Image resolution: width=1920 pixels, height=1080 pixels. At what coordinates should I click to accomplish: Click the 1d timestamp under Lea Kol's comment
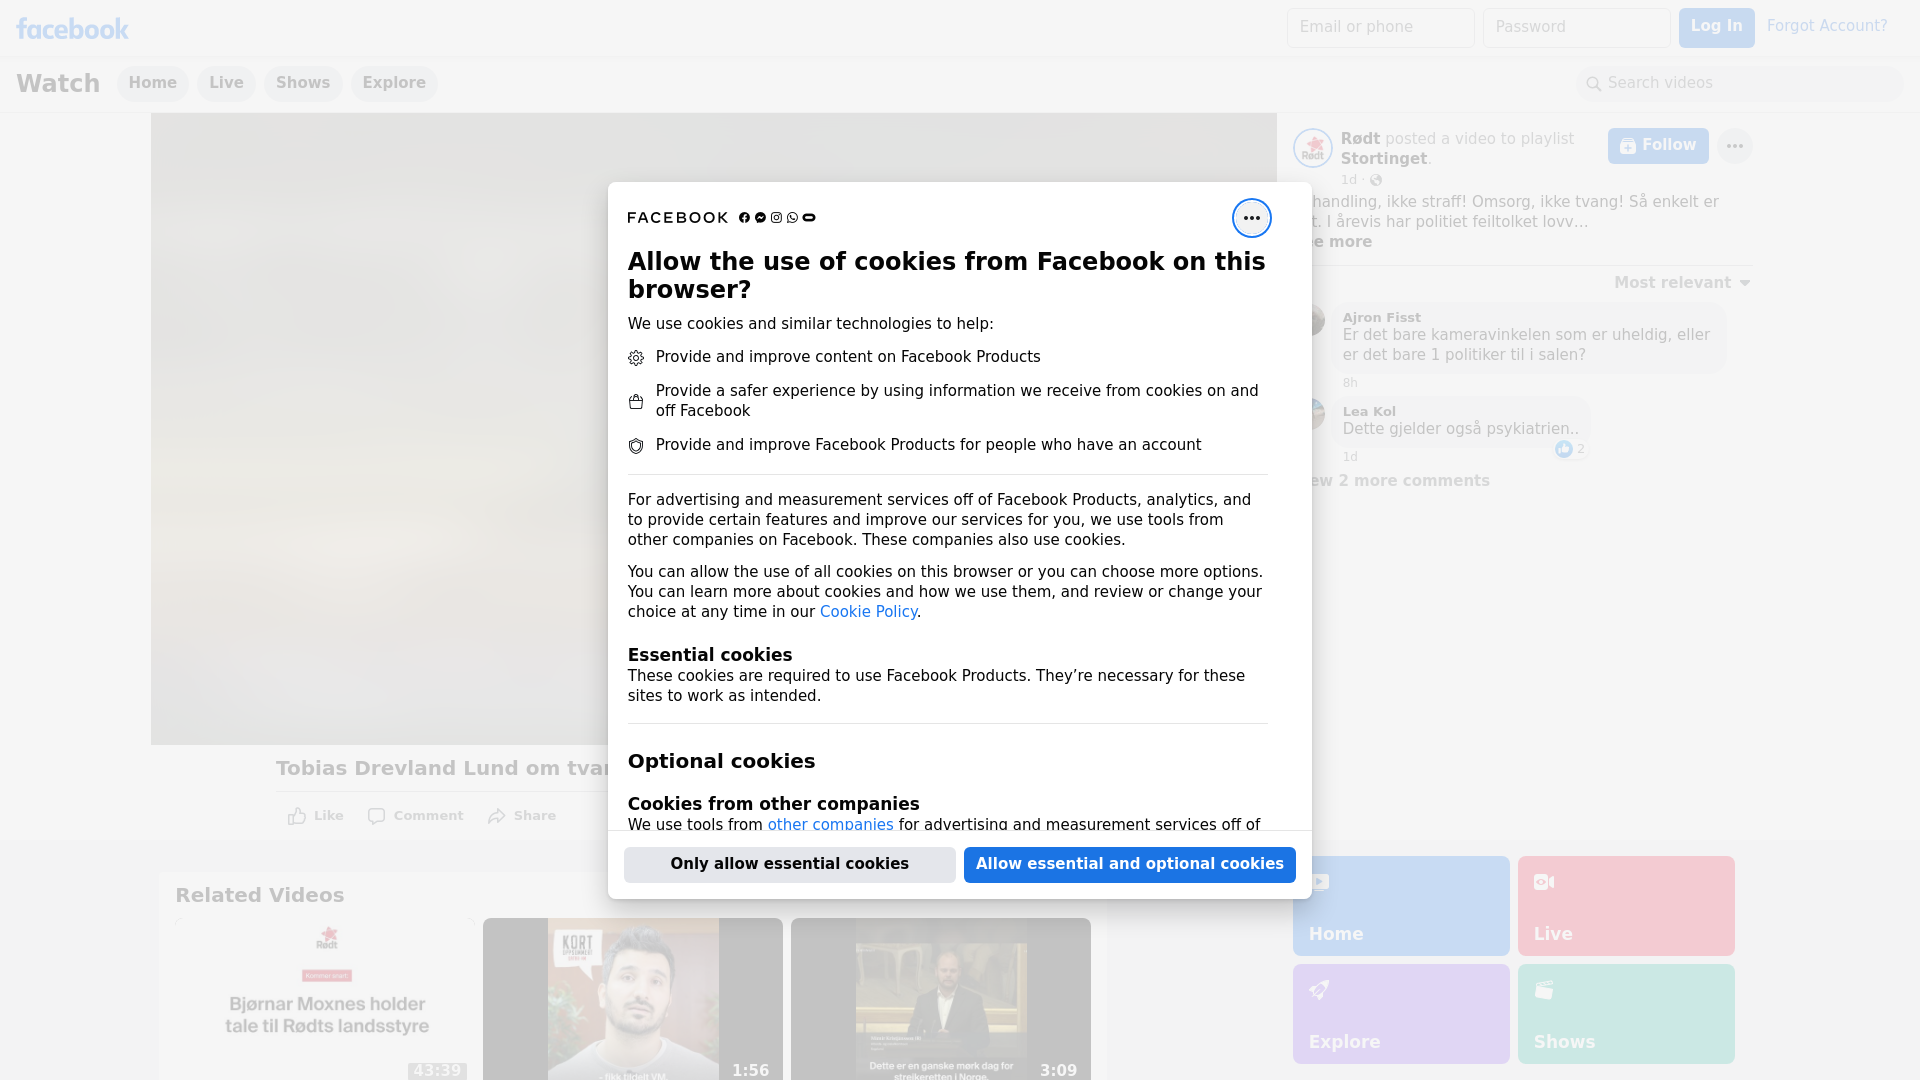tap(1350, 457)
